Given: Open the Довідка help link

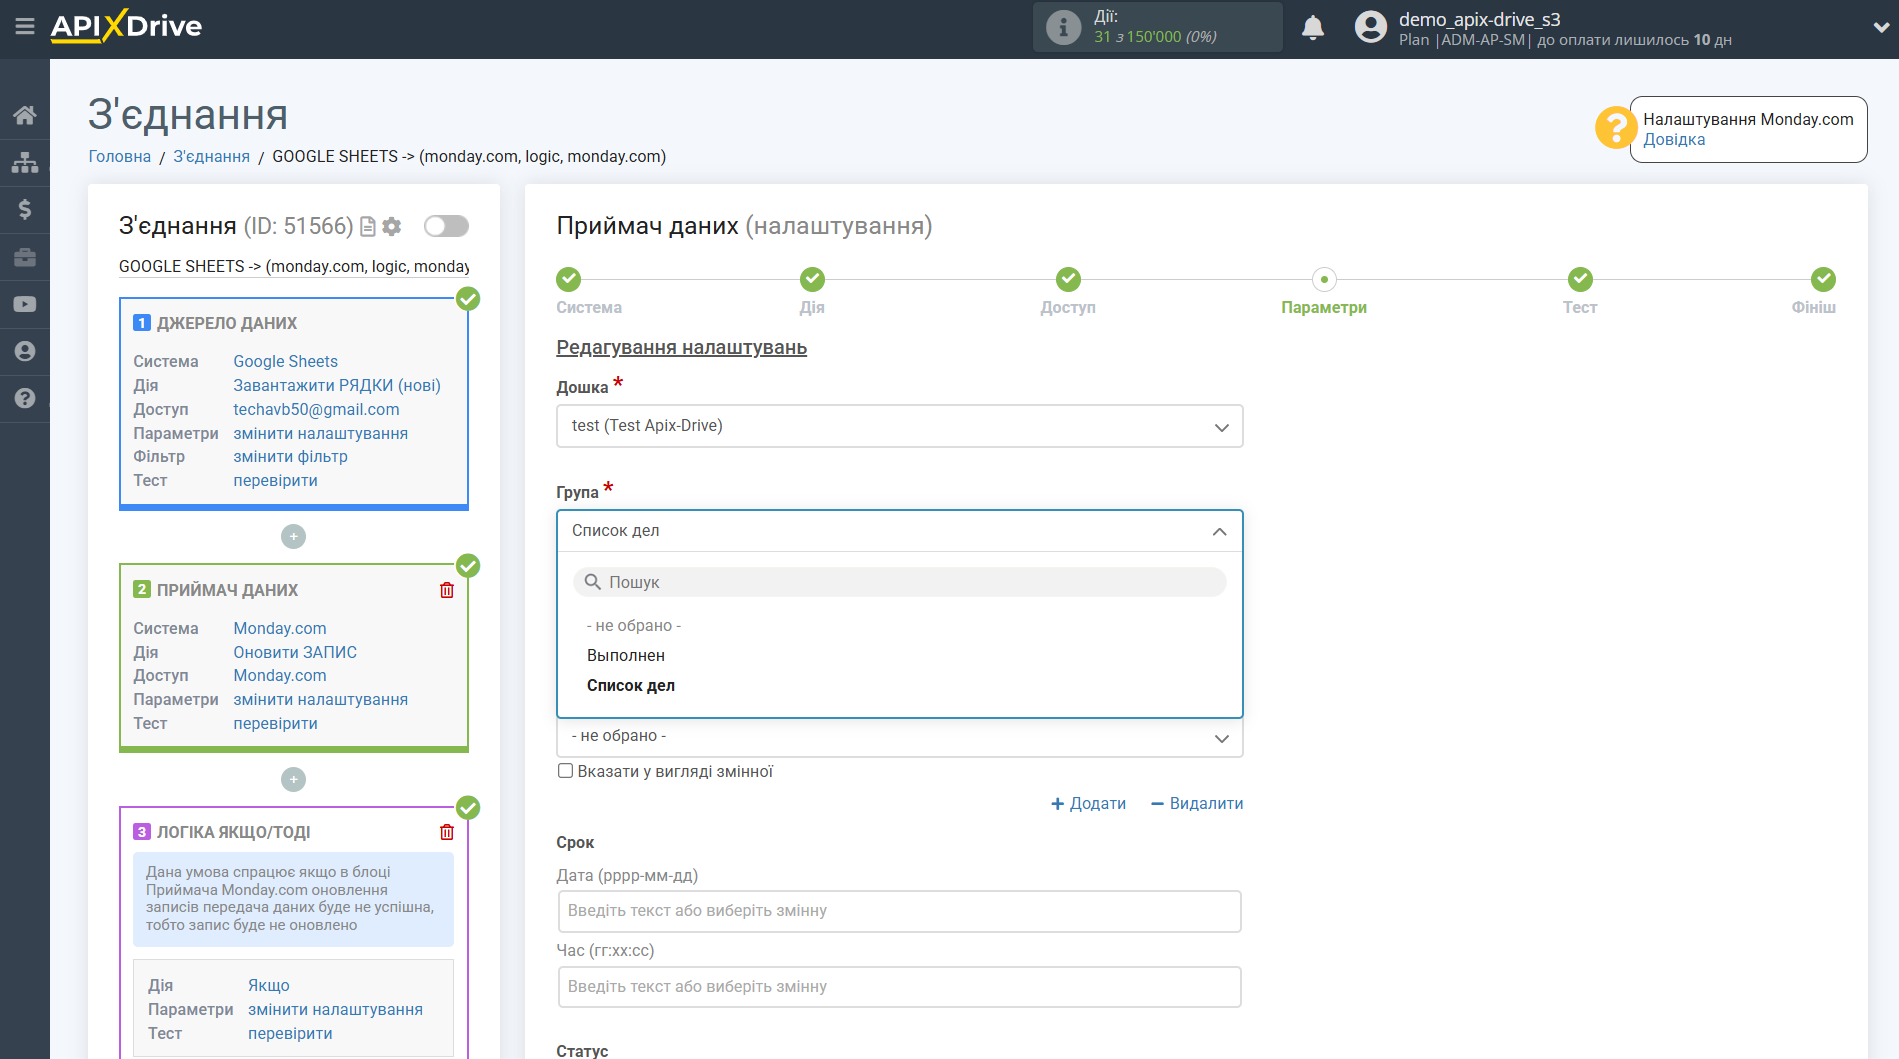Looking at the screenshot, I should (x=1674, y=140).
